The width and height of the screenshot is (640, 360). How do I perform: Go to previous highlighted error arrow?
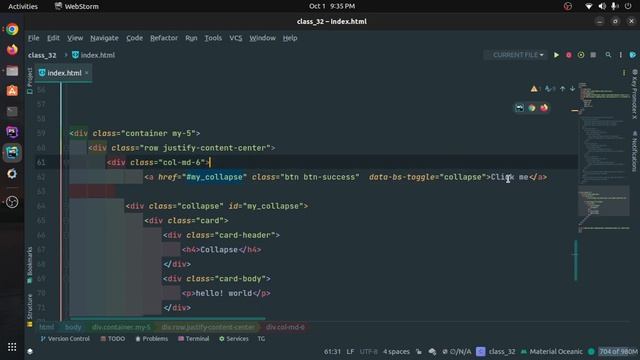click(x=563, y=89)
